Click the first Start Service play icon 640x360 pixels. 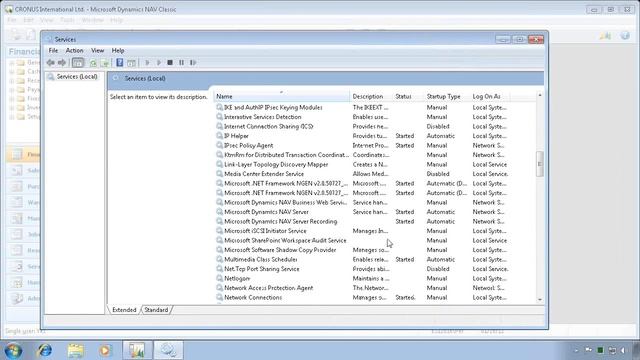point(147,62)
